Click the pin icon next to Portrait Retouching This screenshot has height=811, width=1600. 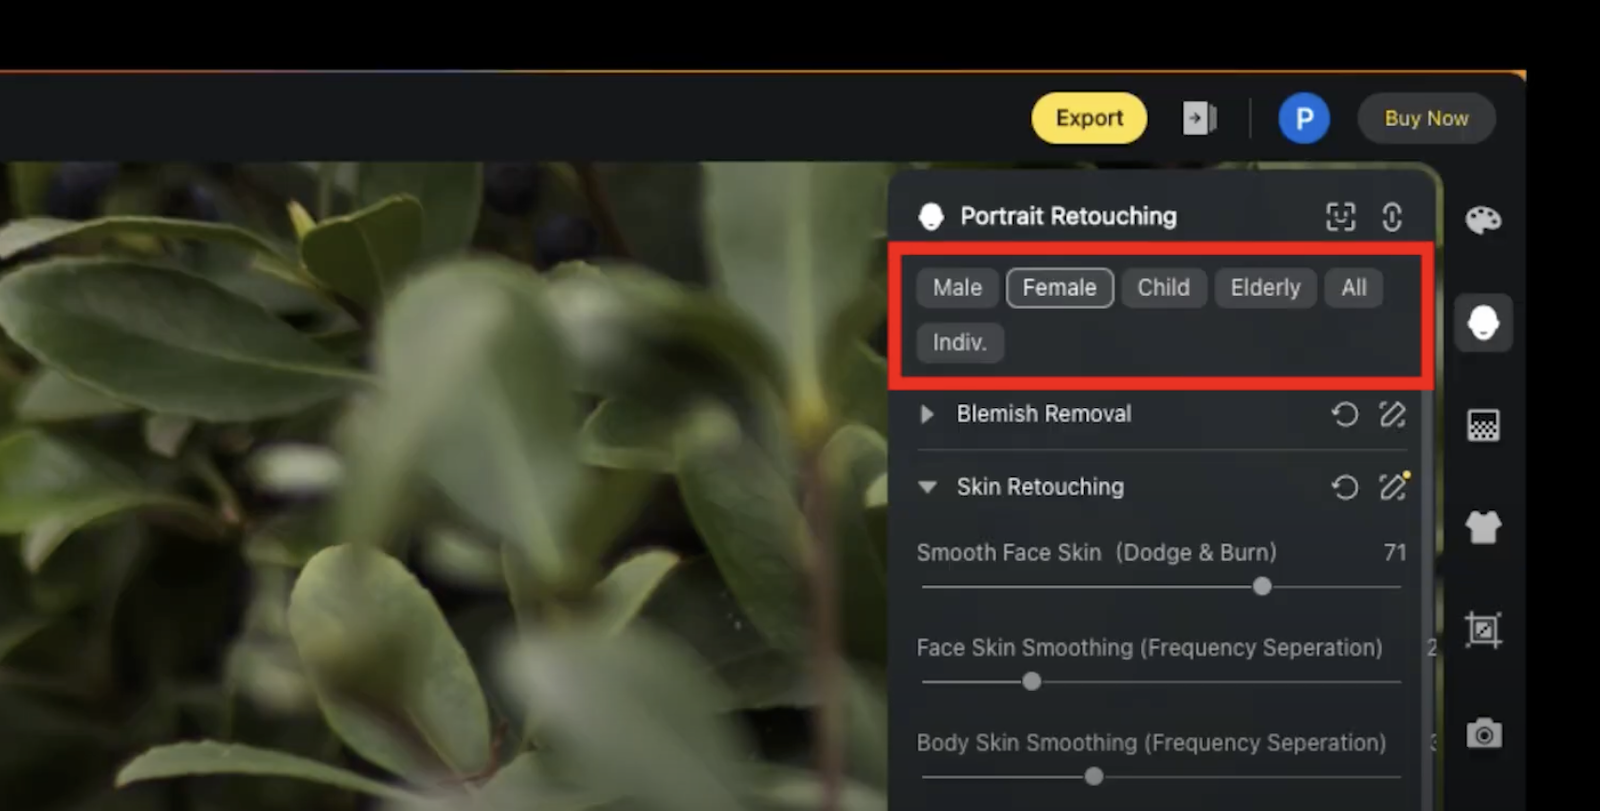coord(1392,216)
